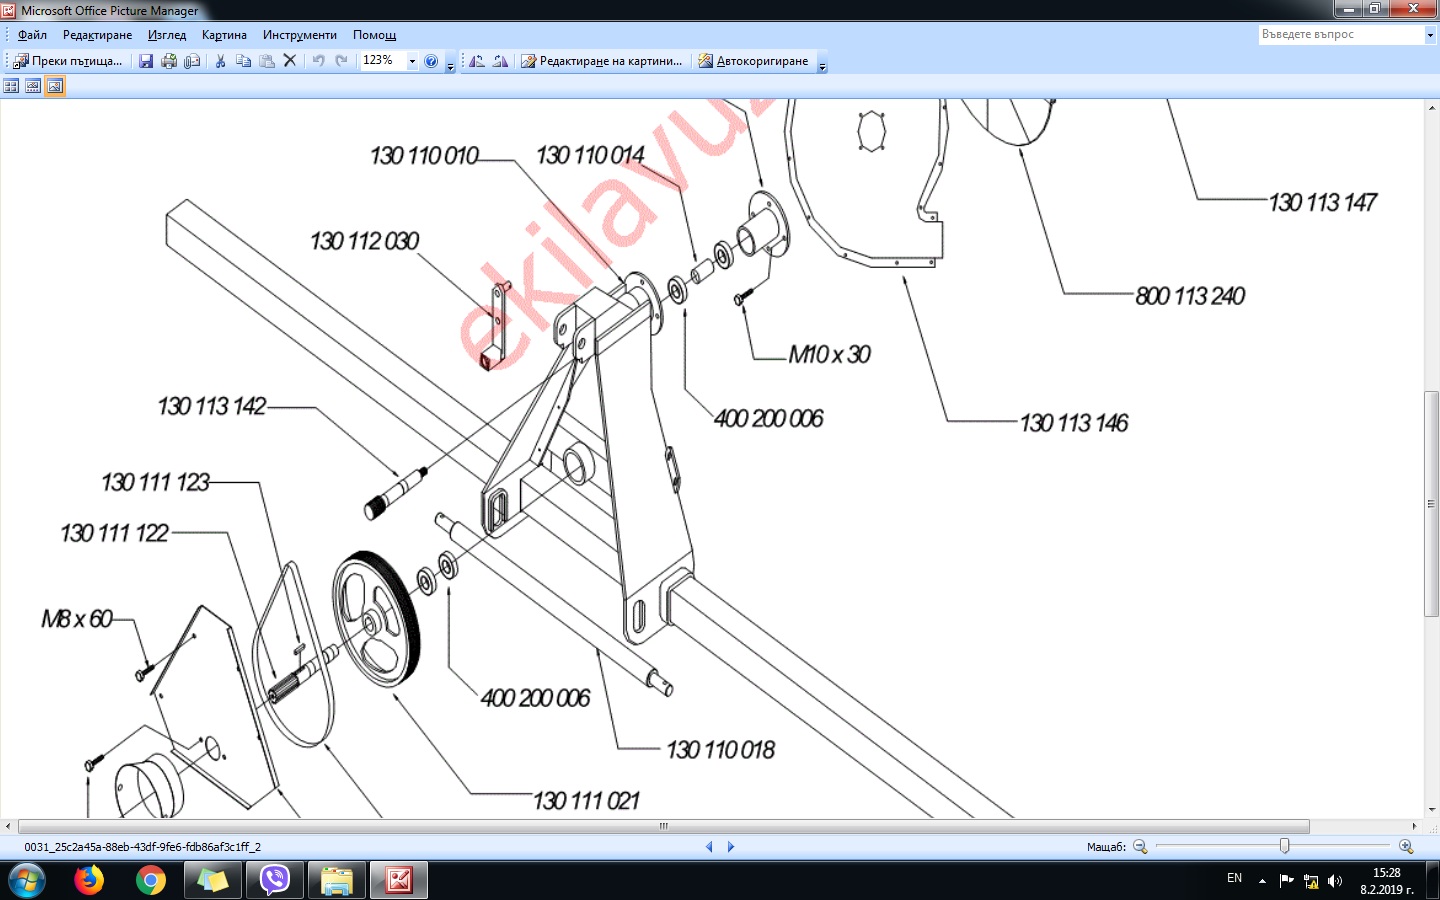Delete the picture with the X icon

coord(290,61)
